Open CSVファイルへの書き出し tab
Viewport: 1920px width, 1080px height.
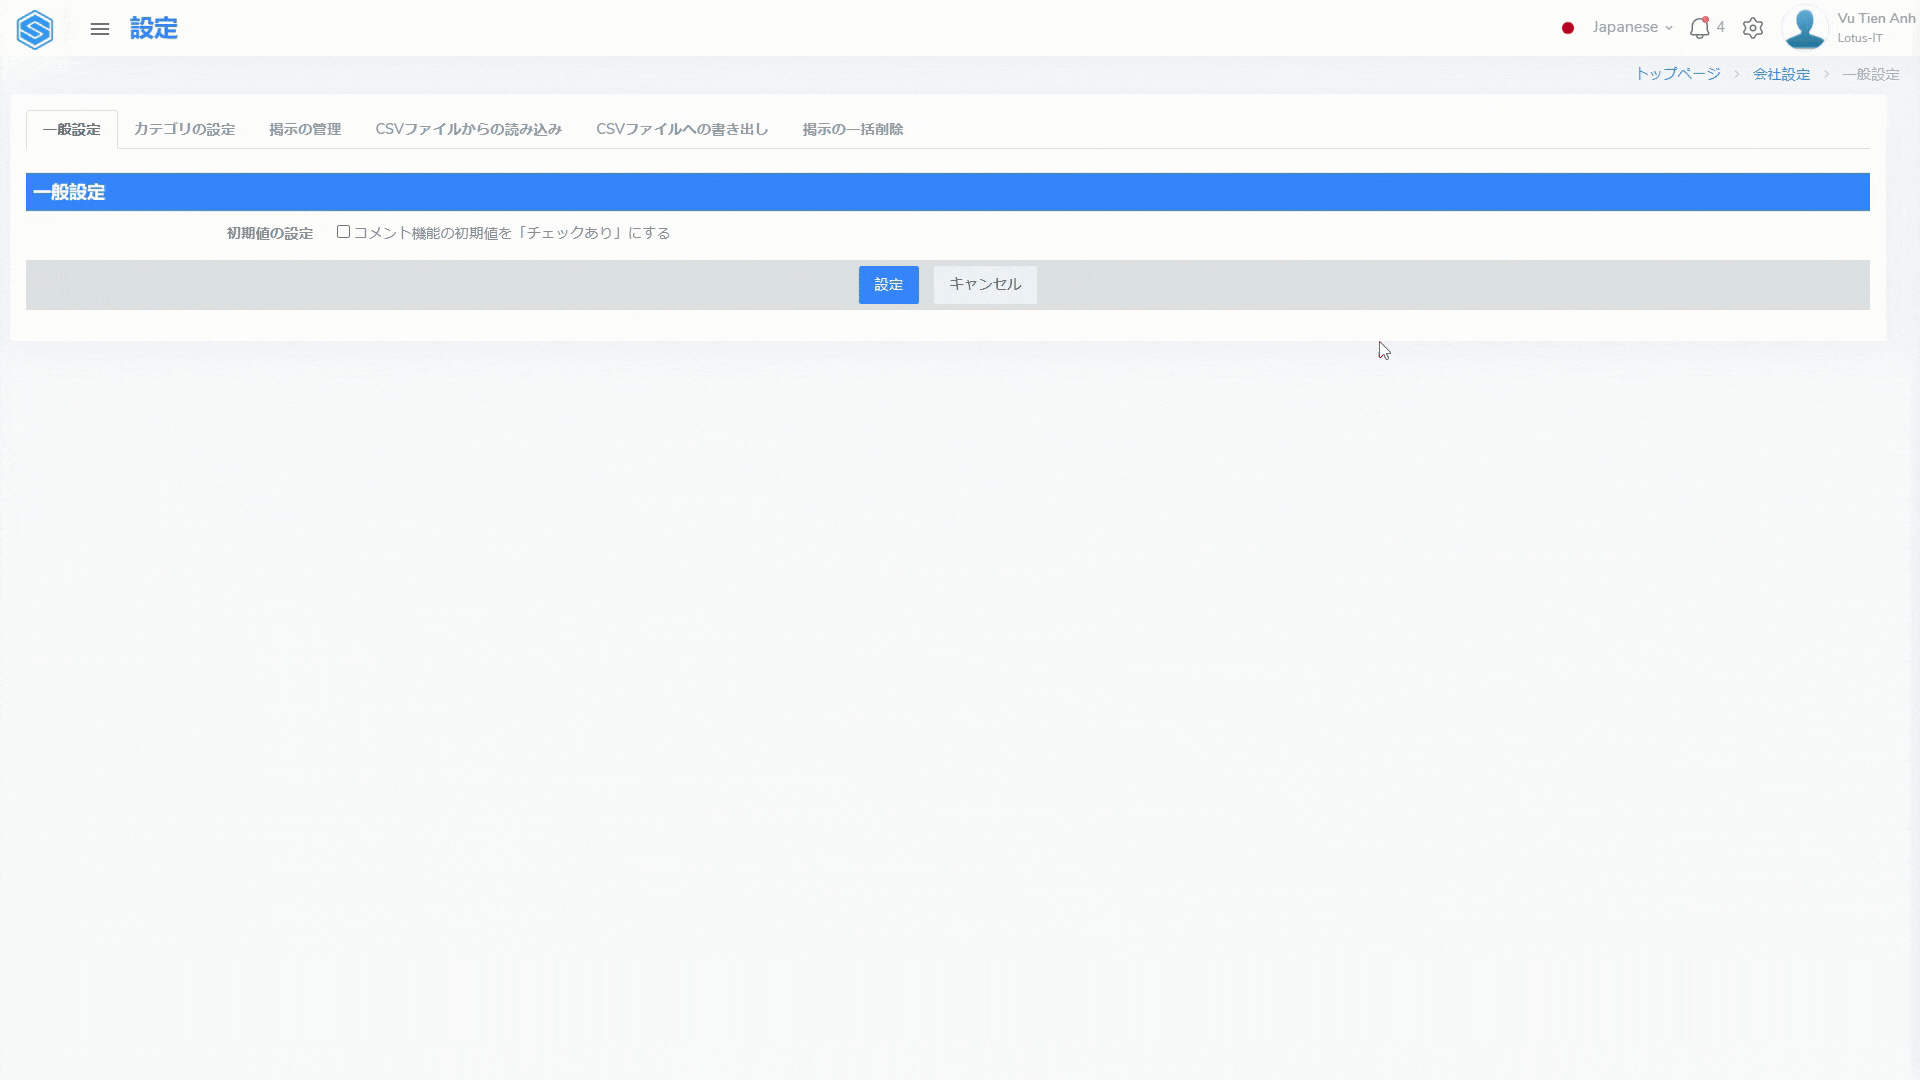click(682, 130)
